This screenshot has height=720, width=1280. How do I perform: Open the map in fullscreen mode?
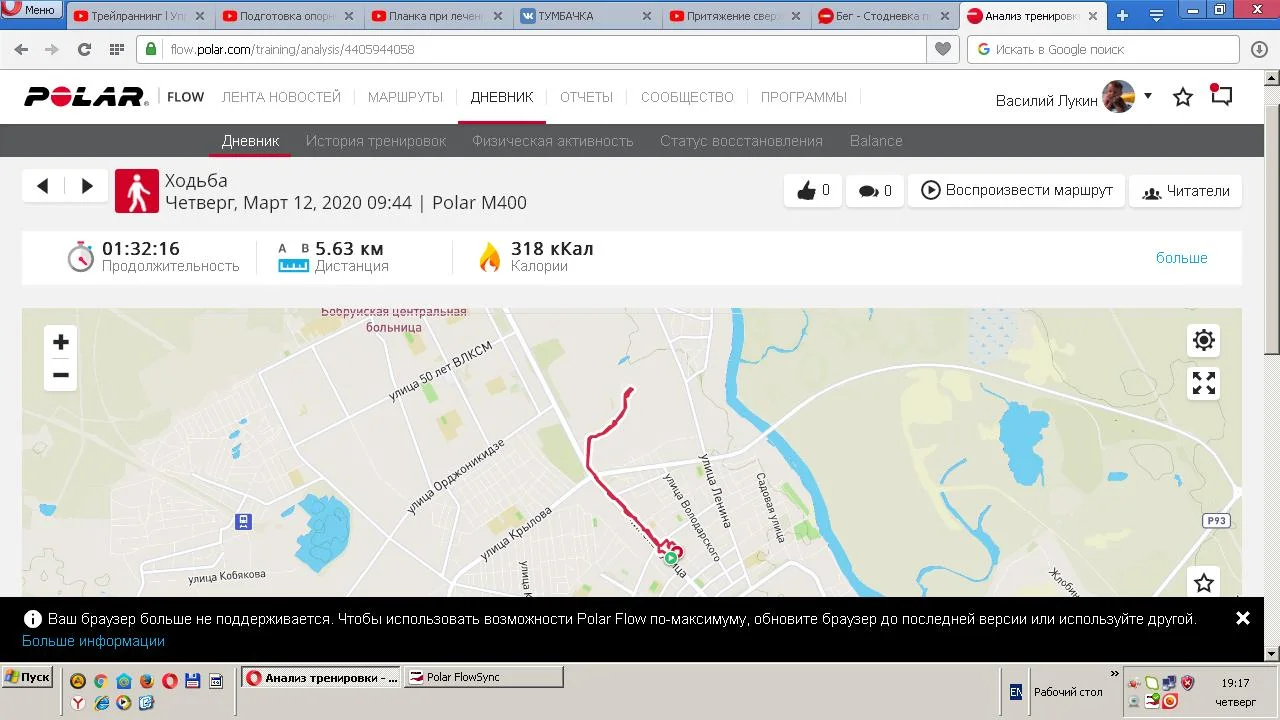tap(1204, 383)
